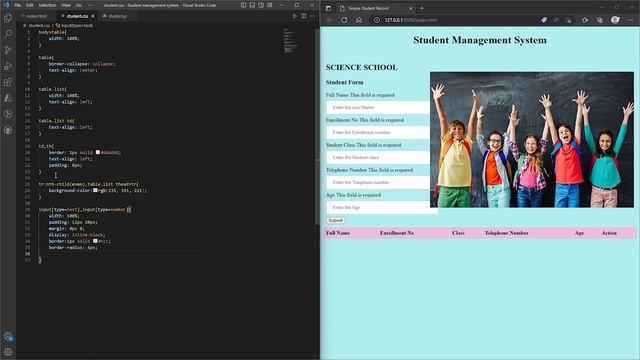Click the SCIENCE SCHOOL heading

click(362, 67)
